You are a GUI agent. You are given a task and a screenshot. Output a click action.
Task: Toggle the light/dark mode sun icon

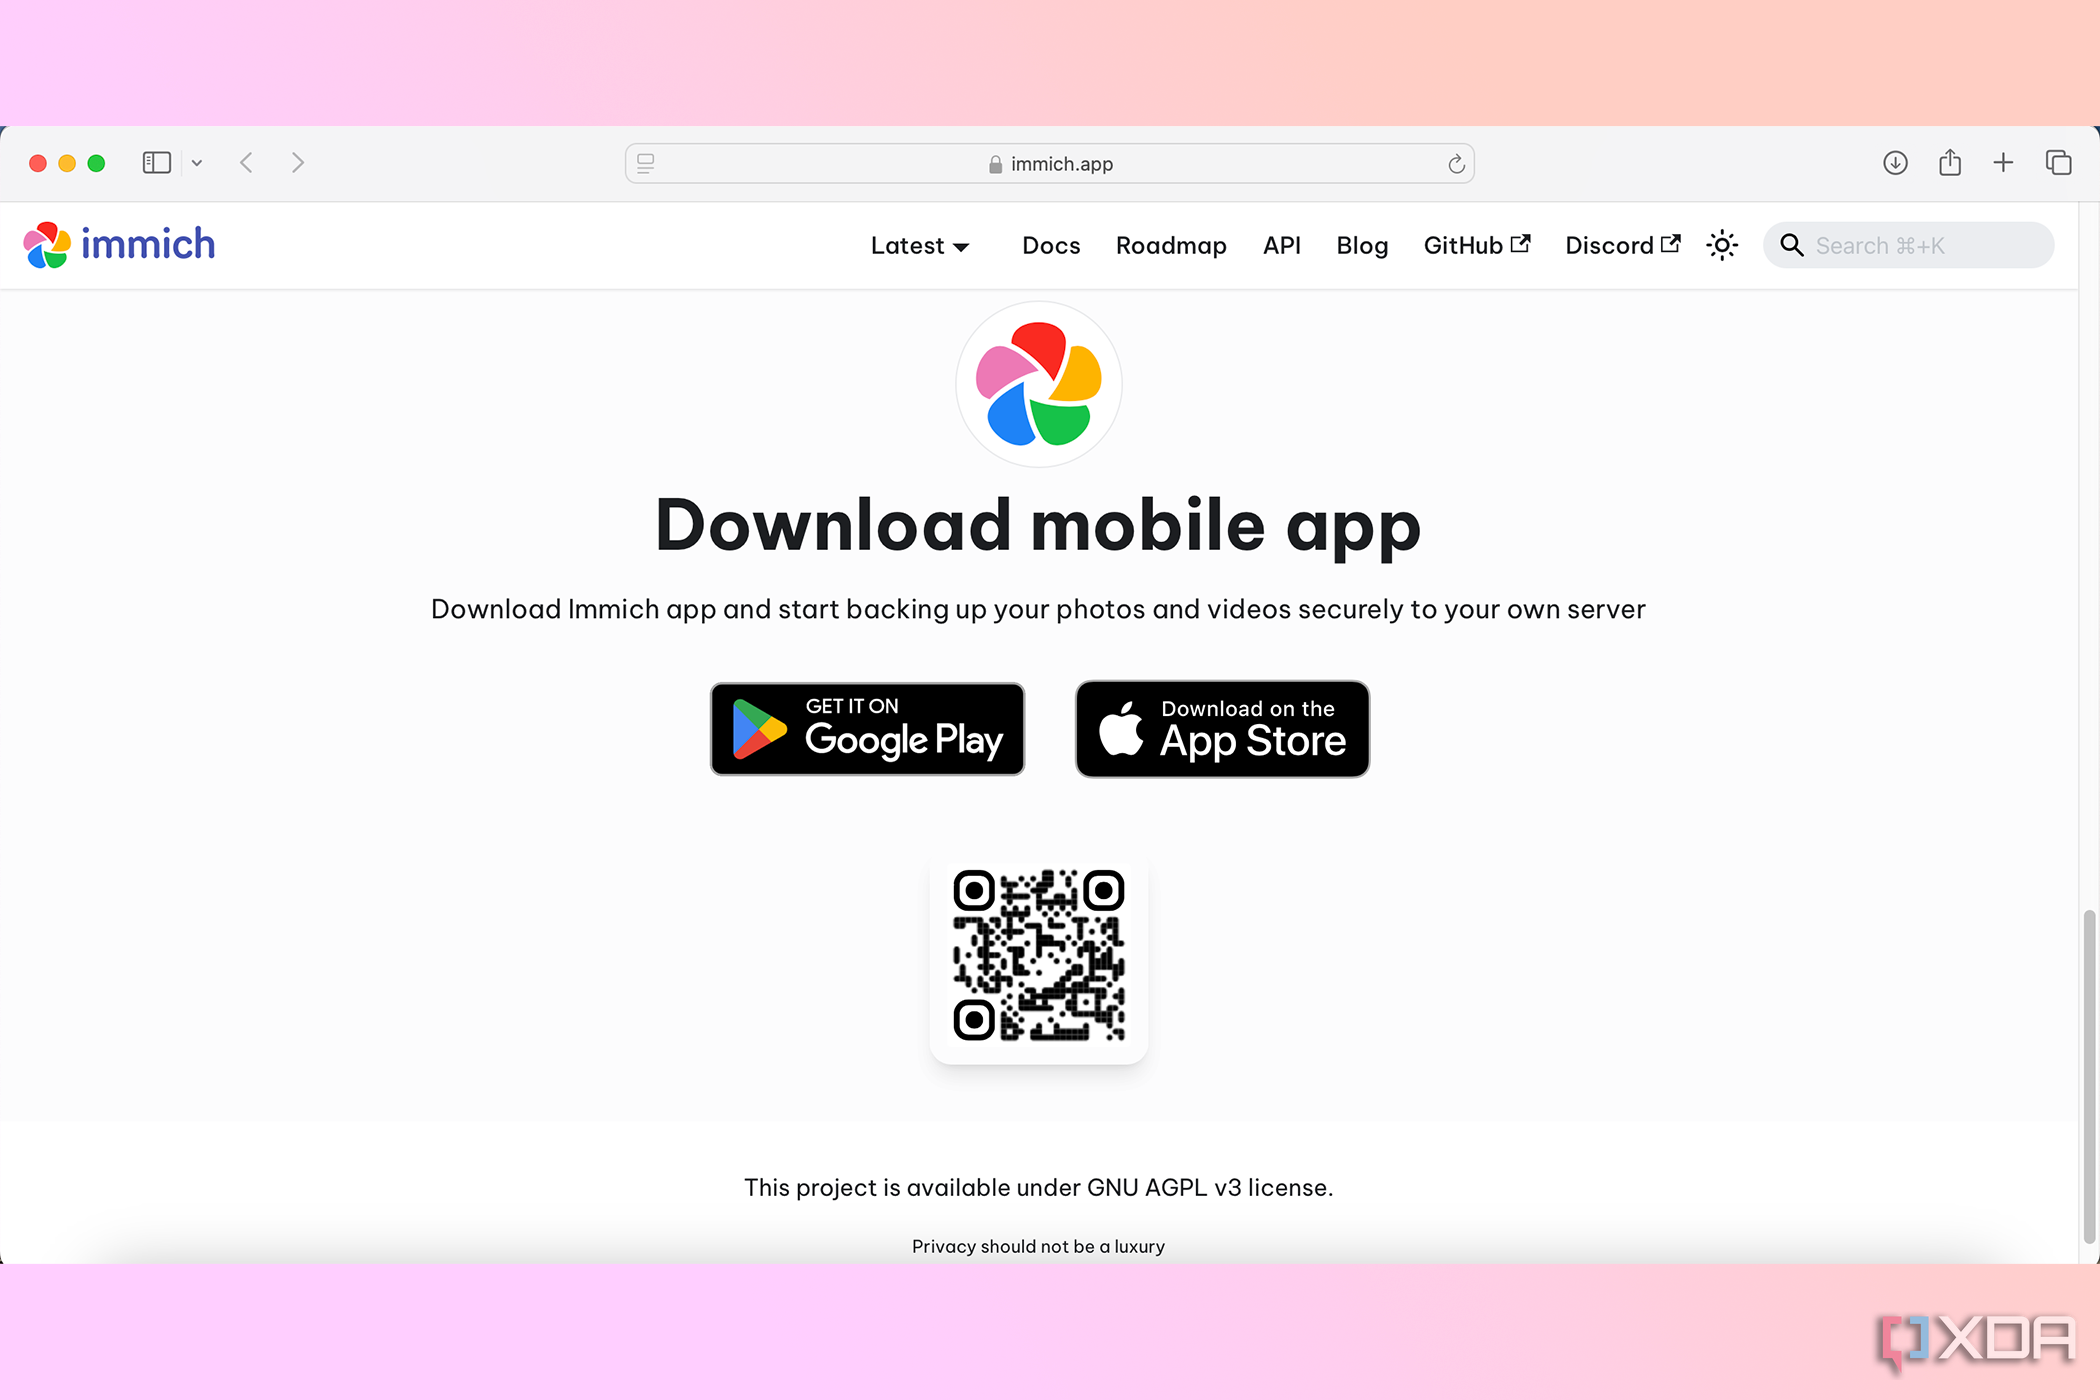click(x=1722, y=245)
